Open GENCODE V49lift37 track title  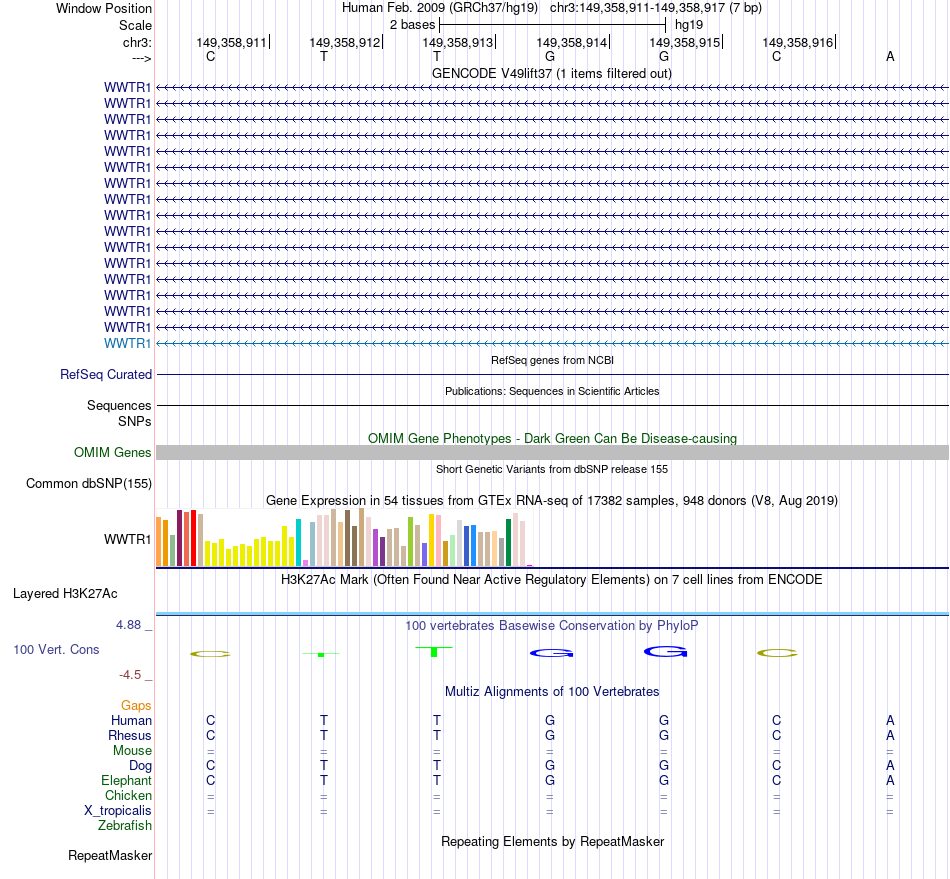551,73
